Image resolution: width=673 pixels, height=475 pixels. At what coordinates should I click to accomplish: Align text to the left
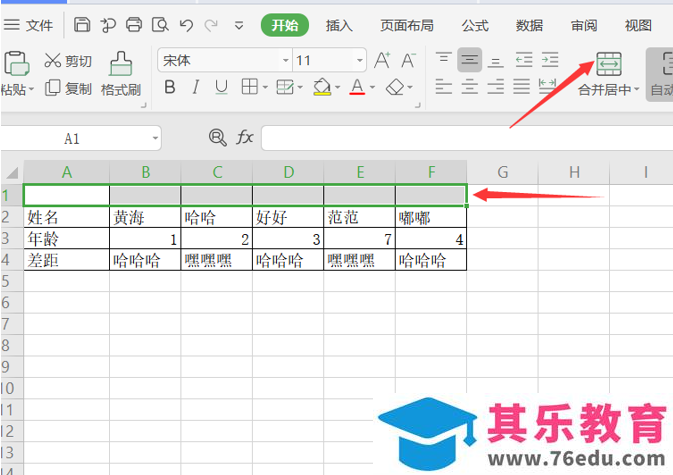coord(443,87)
